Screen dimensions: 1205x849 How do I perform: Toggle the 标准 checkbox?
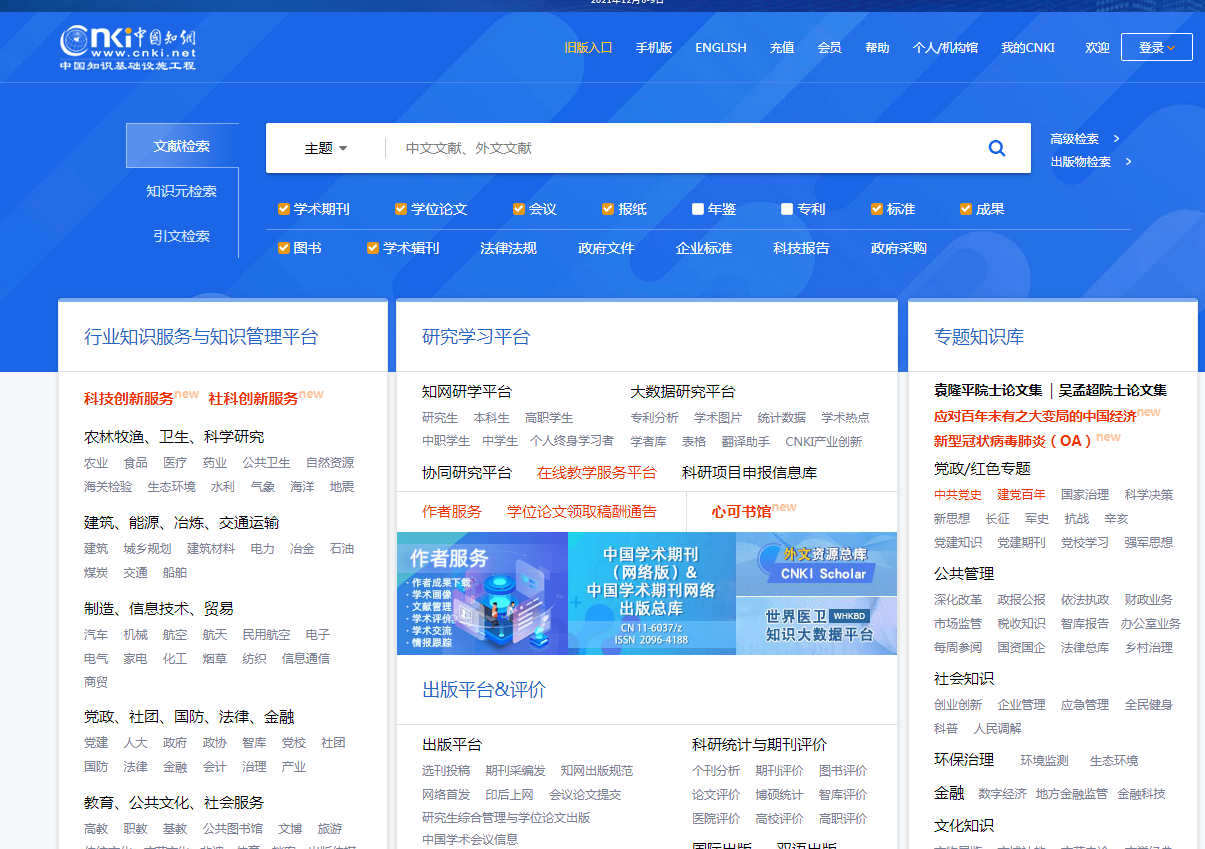(877, 209)
